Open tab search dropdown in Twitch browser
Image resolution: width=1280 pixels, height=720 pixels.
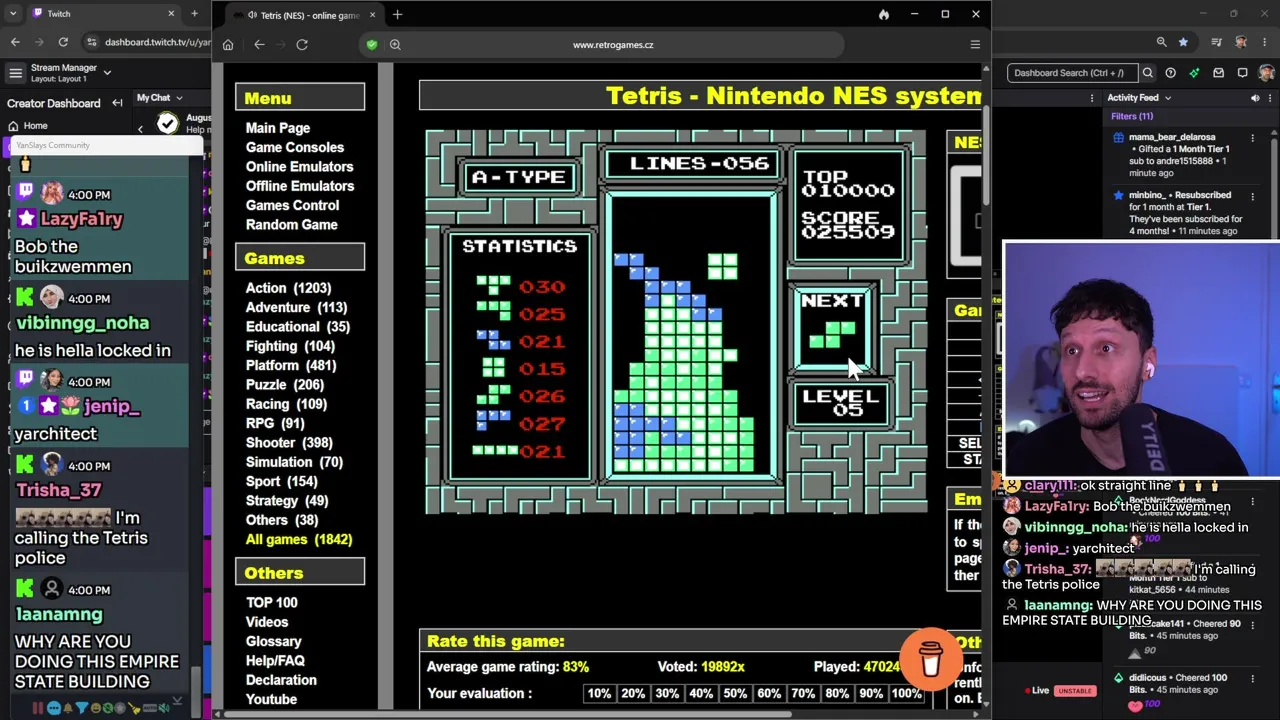[12, 14]
